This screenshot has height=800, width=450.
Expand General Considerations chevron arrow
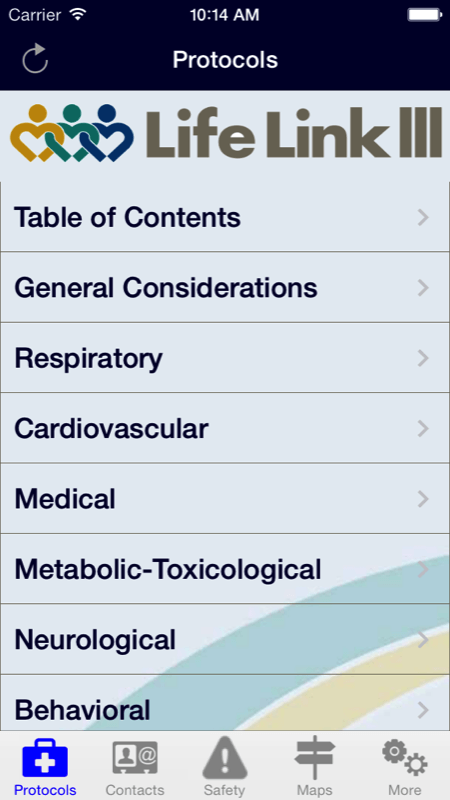tap(423, 288)
